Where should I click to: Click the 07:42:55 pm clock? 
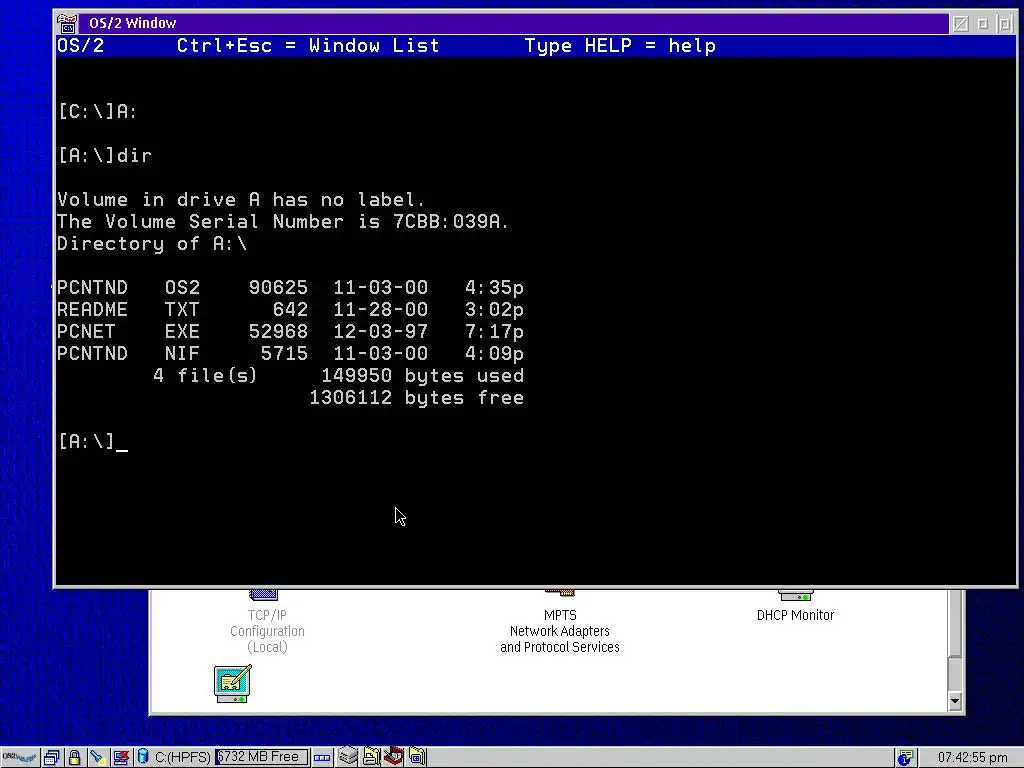(x=972, y=758)
